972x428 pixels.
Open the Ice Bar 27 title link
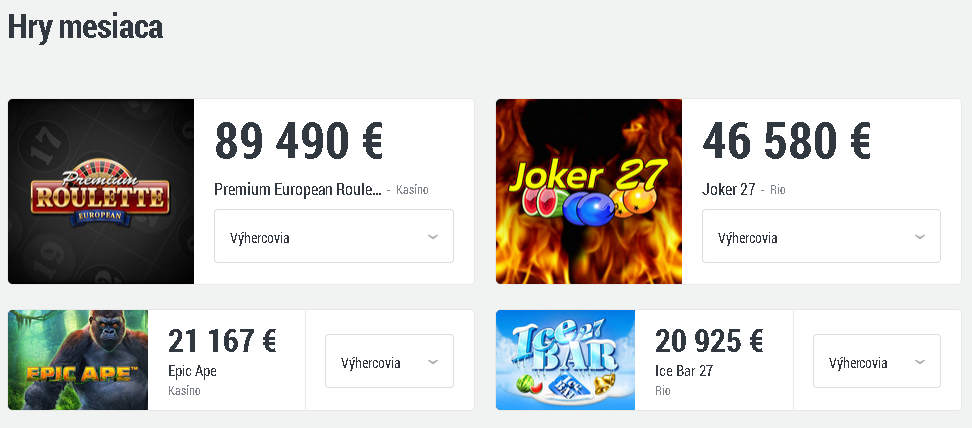tap(684, 371)
